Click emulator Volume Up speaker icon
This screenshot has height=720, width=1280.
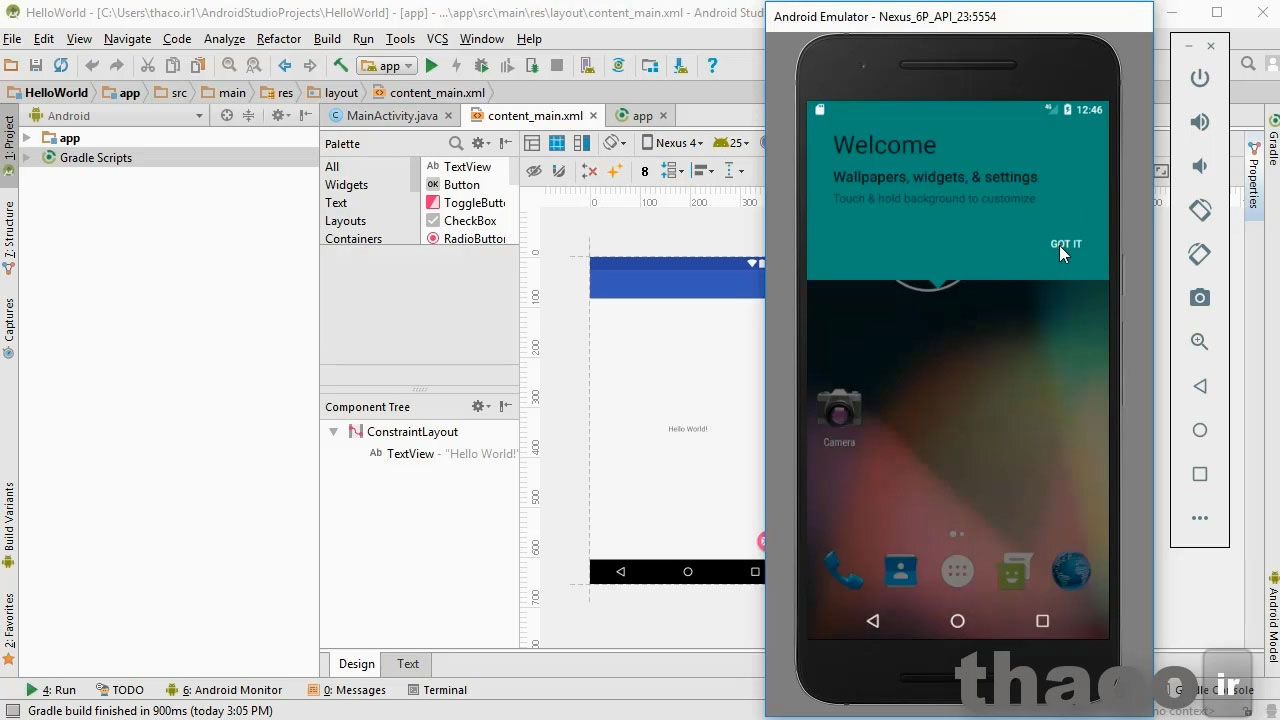1200,122
